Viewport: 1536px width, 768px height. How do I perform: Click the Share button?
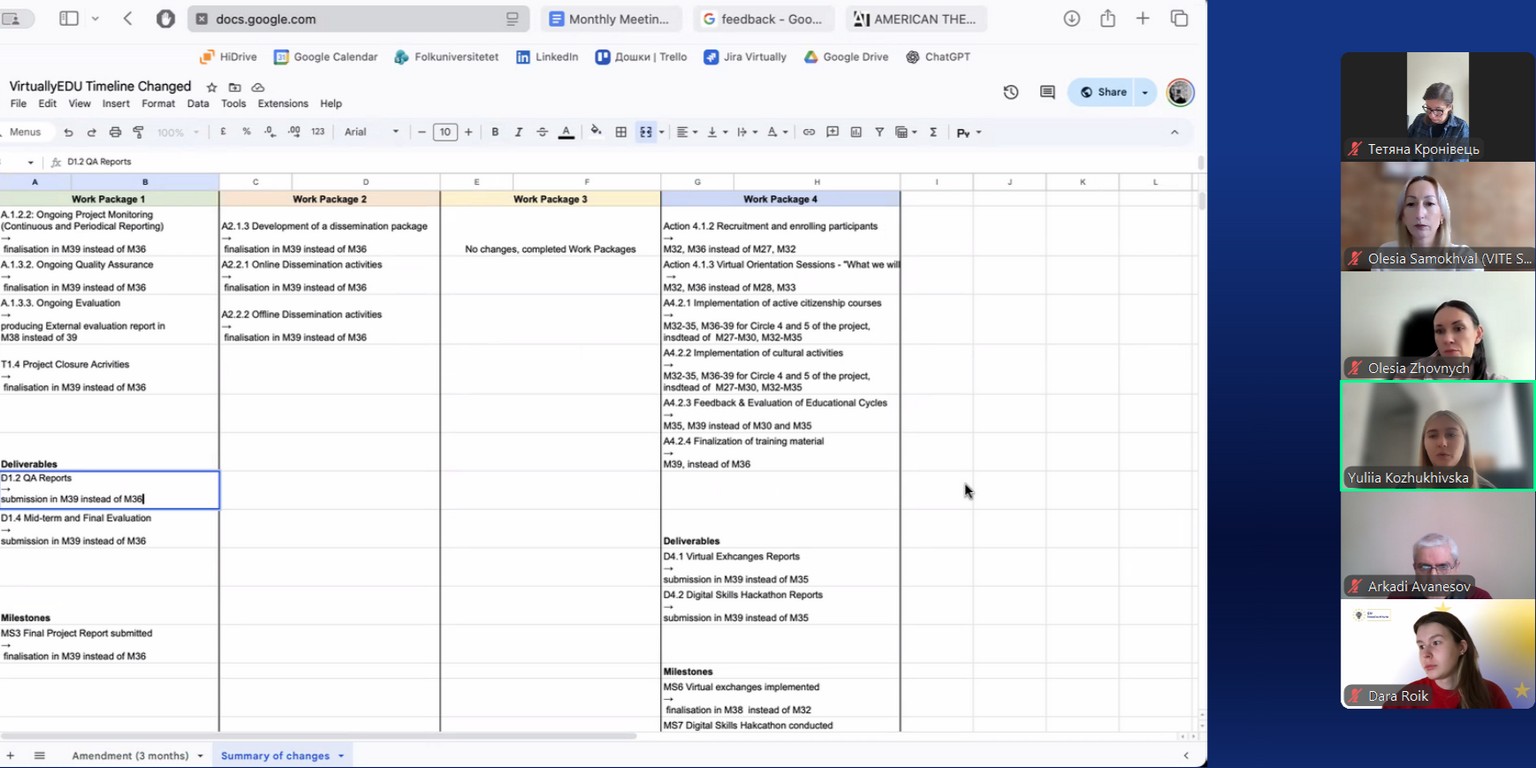1103,92
